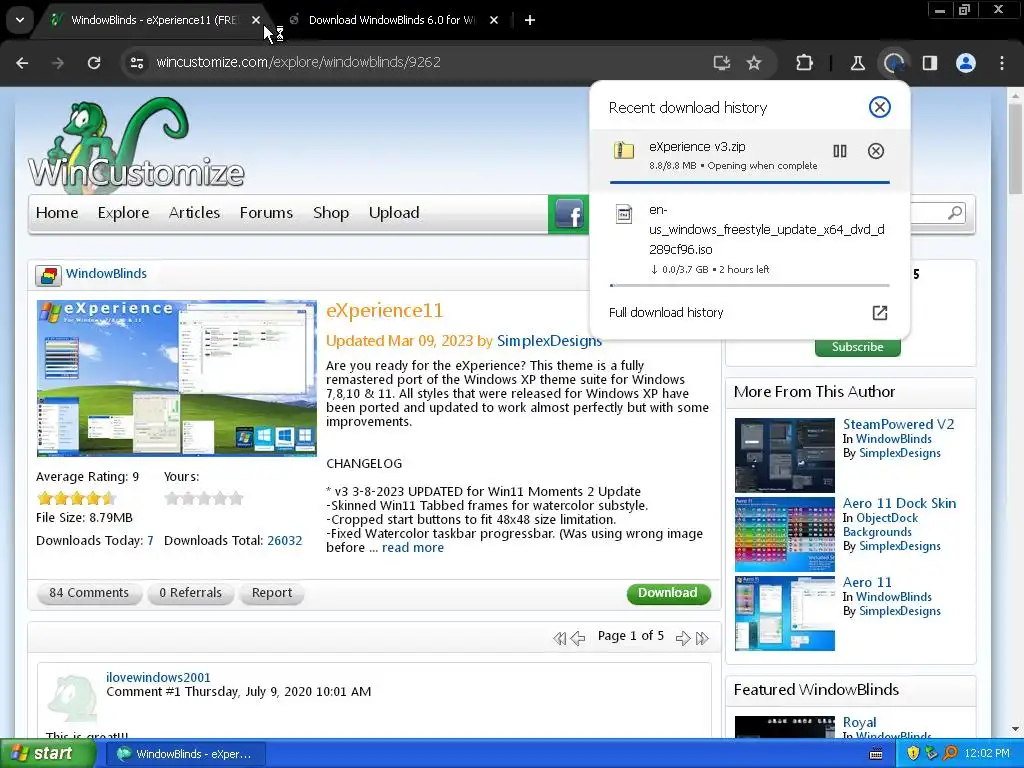
Task: Go to first comments page arrow
Action: [560, 638]
